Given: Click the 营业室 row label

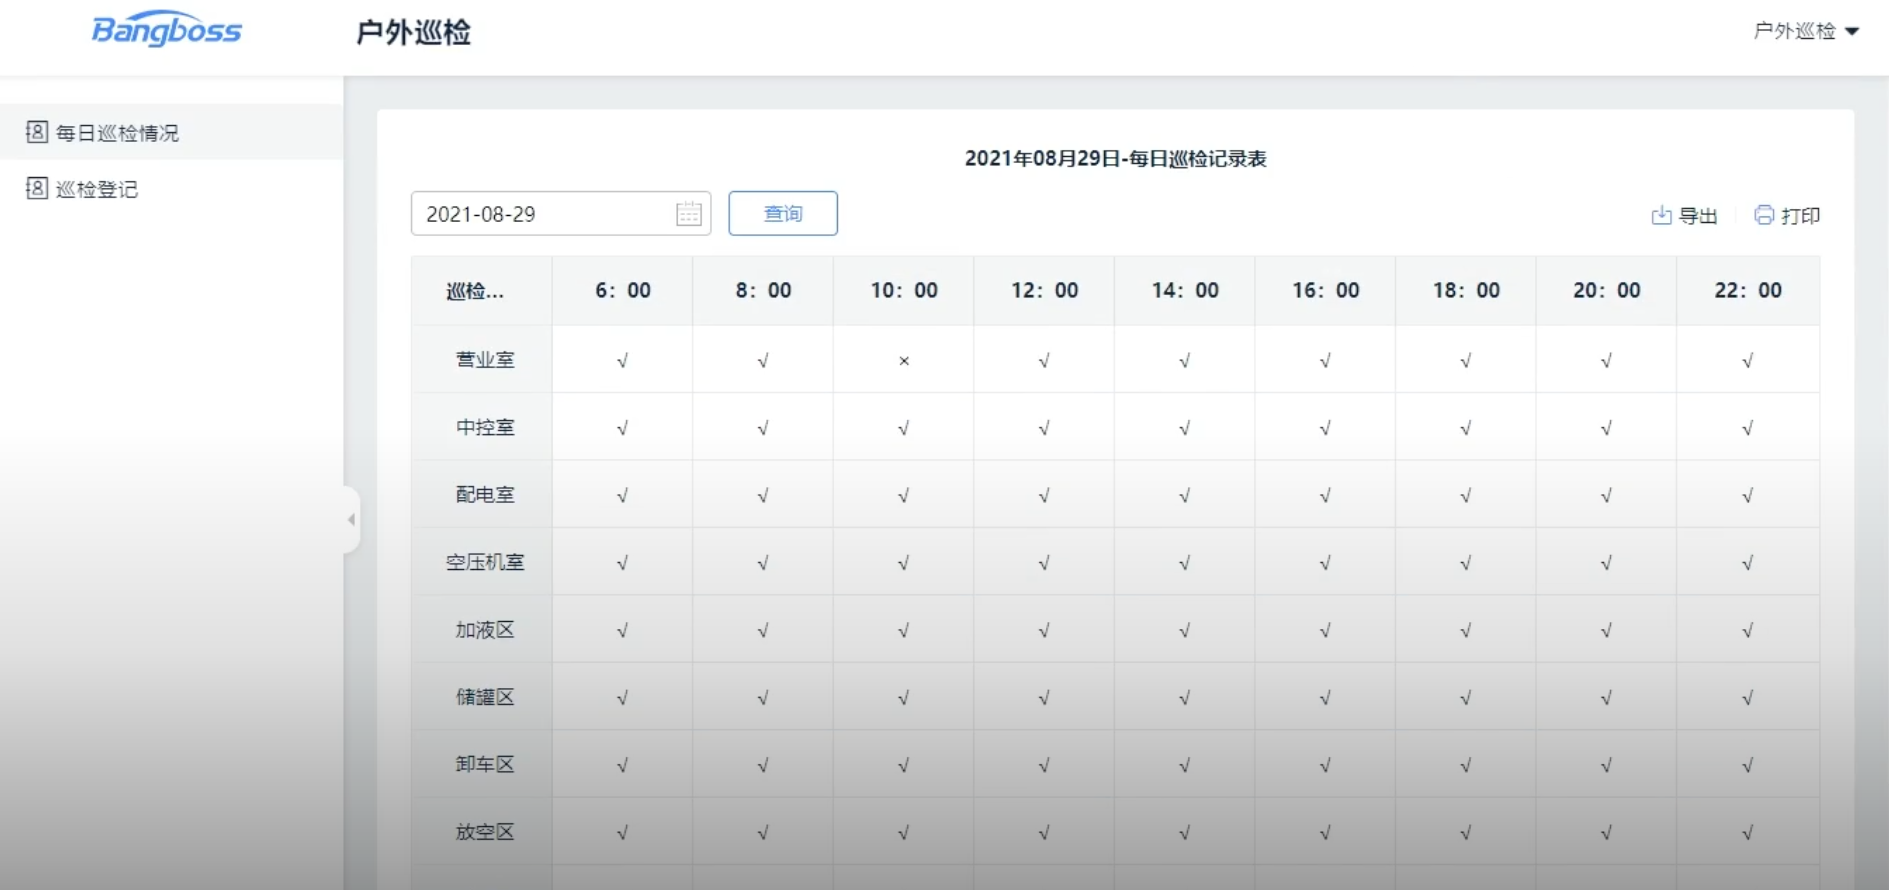Looking at the screenshot, I should (485, 360).
